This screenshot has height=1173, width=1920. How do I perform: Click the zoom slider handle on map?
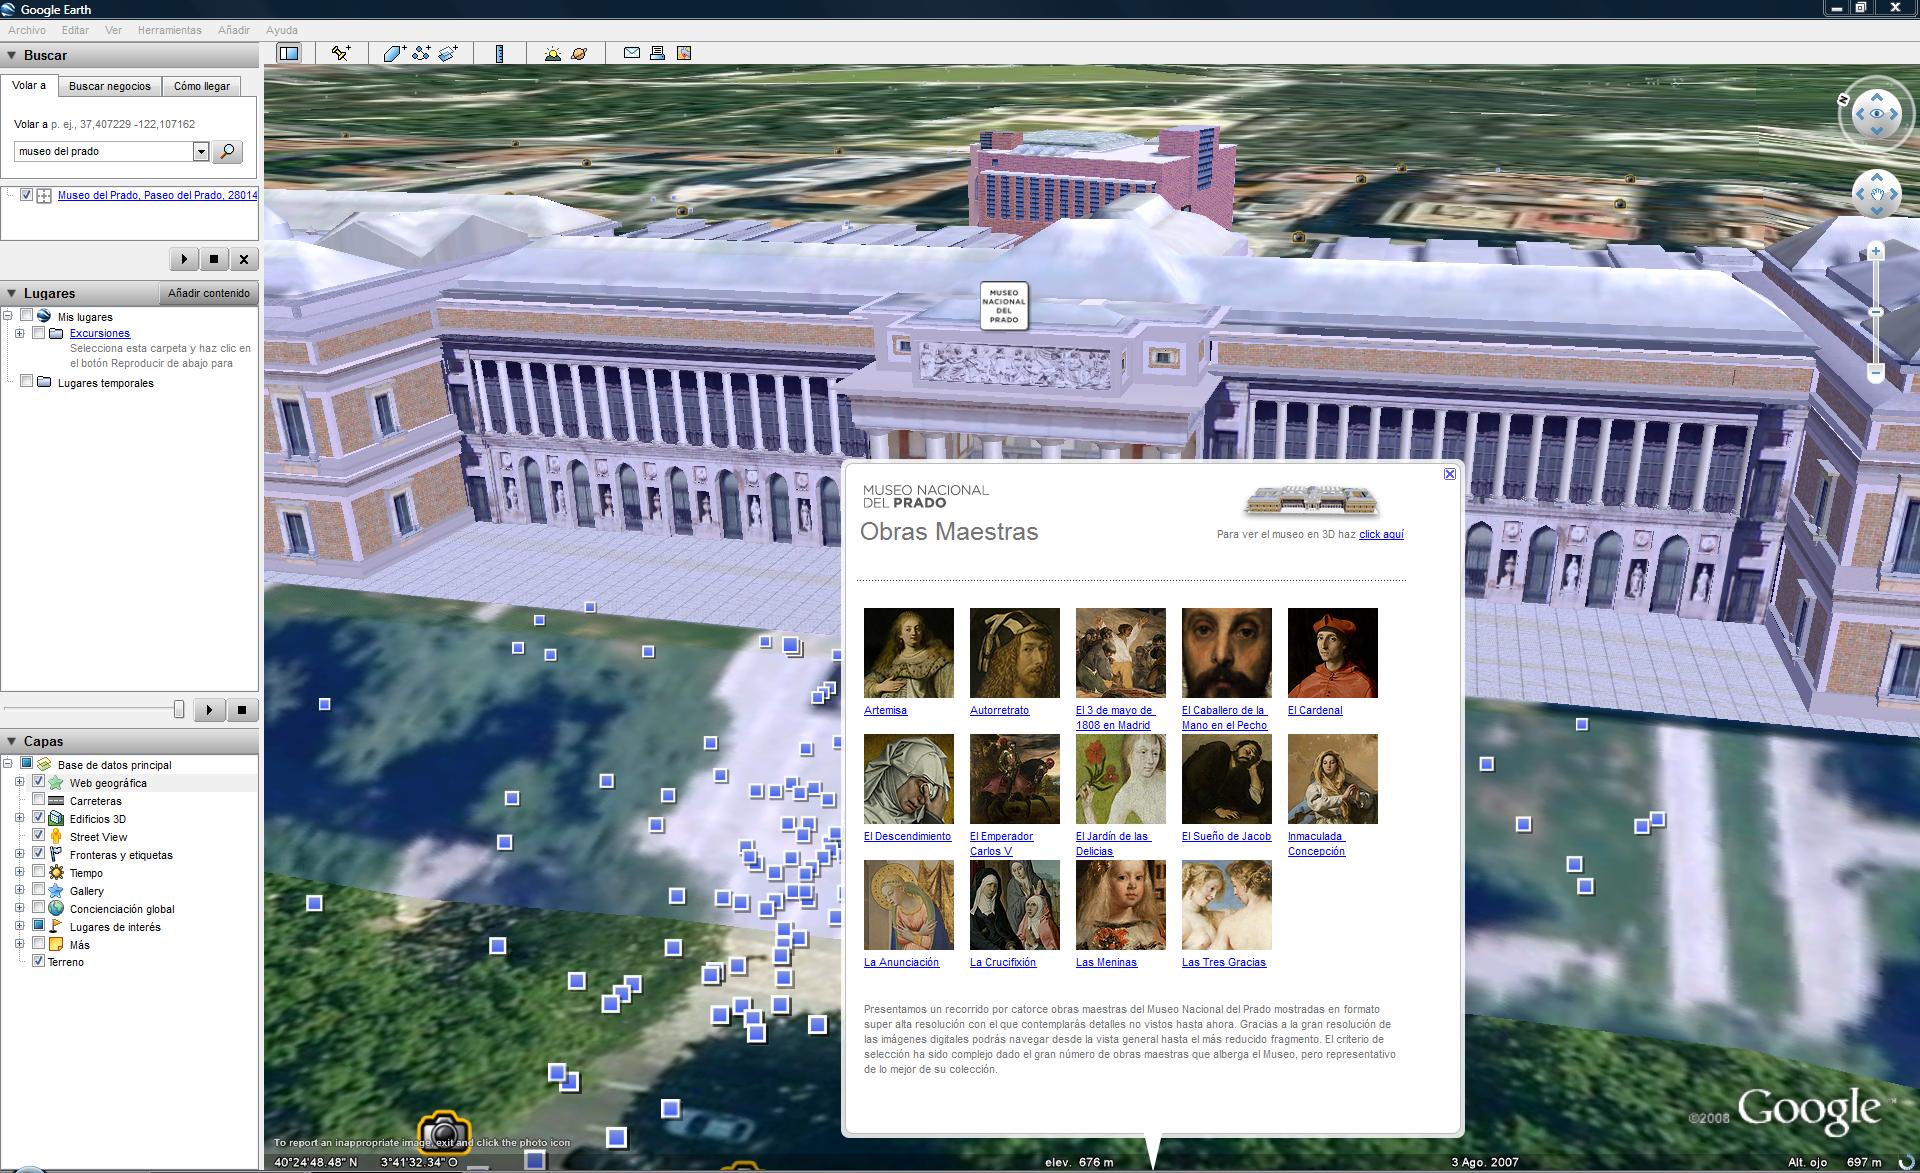pyautogui.click(x=1876, y=312)
